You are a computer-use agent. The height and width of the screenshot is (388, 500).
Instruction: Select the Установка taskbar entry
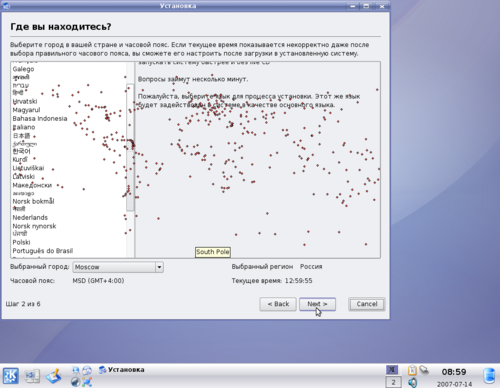pos(122,370)
